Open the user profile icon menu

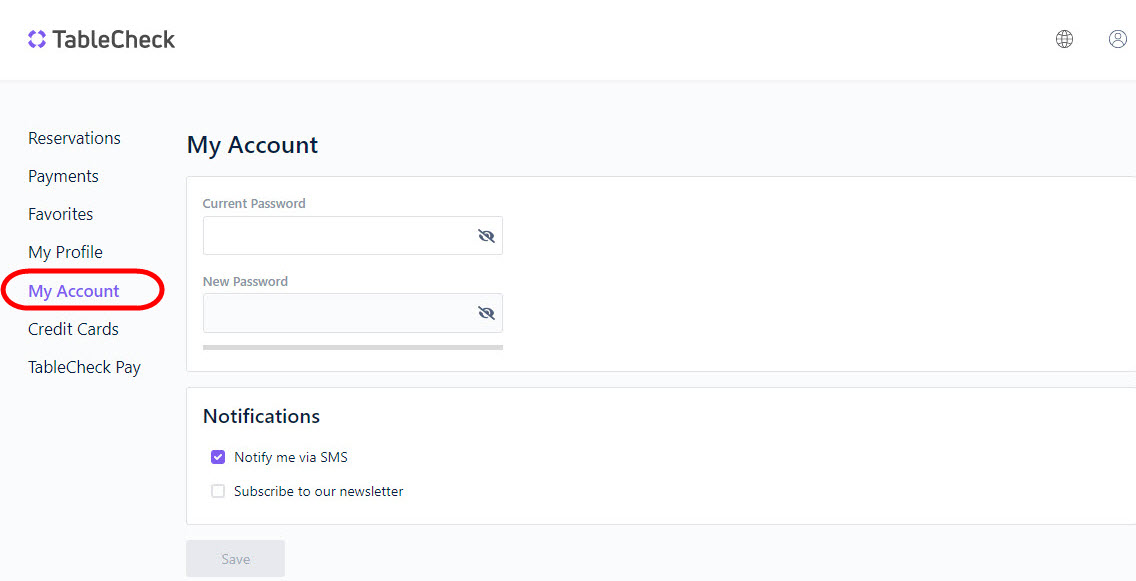(1117, 39)
